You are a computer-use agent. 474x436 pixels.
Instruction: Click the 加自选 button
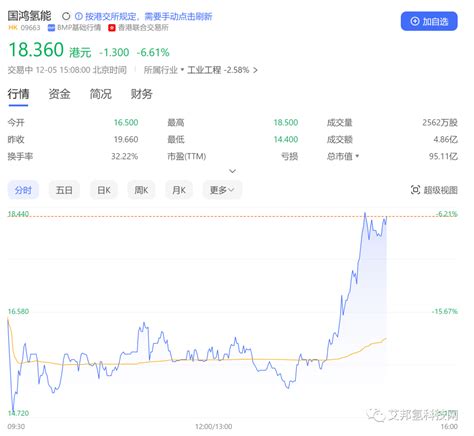(x=429, y=21)
